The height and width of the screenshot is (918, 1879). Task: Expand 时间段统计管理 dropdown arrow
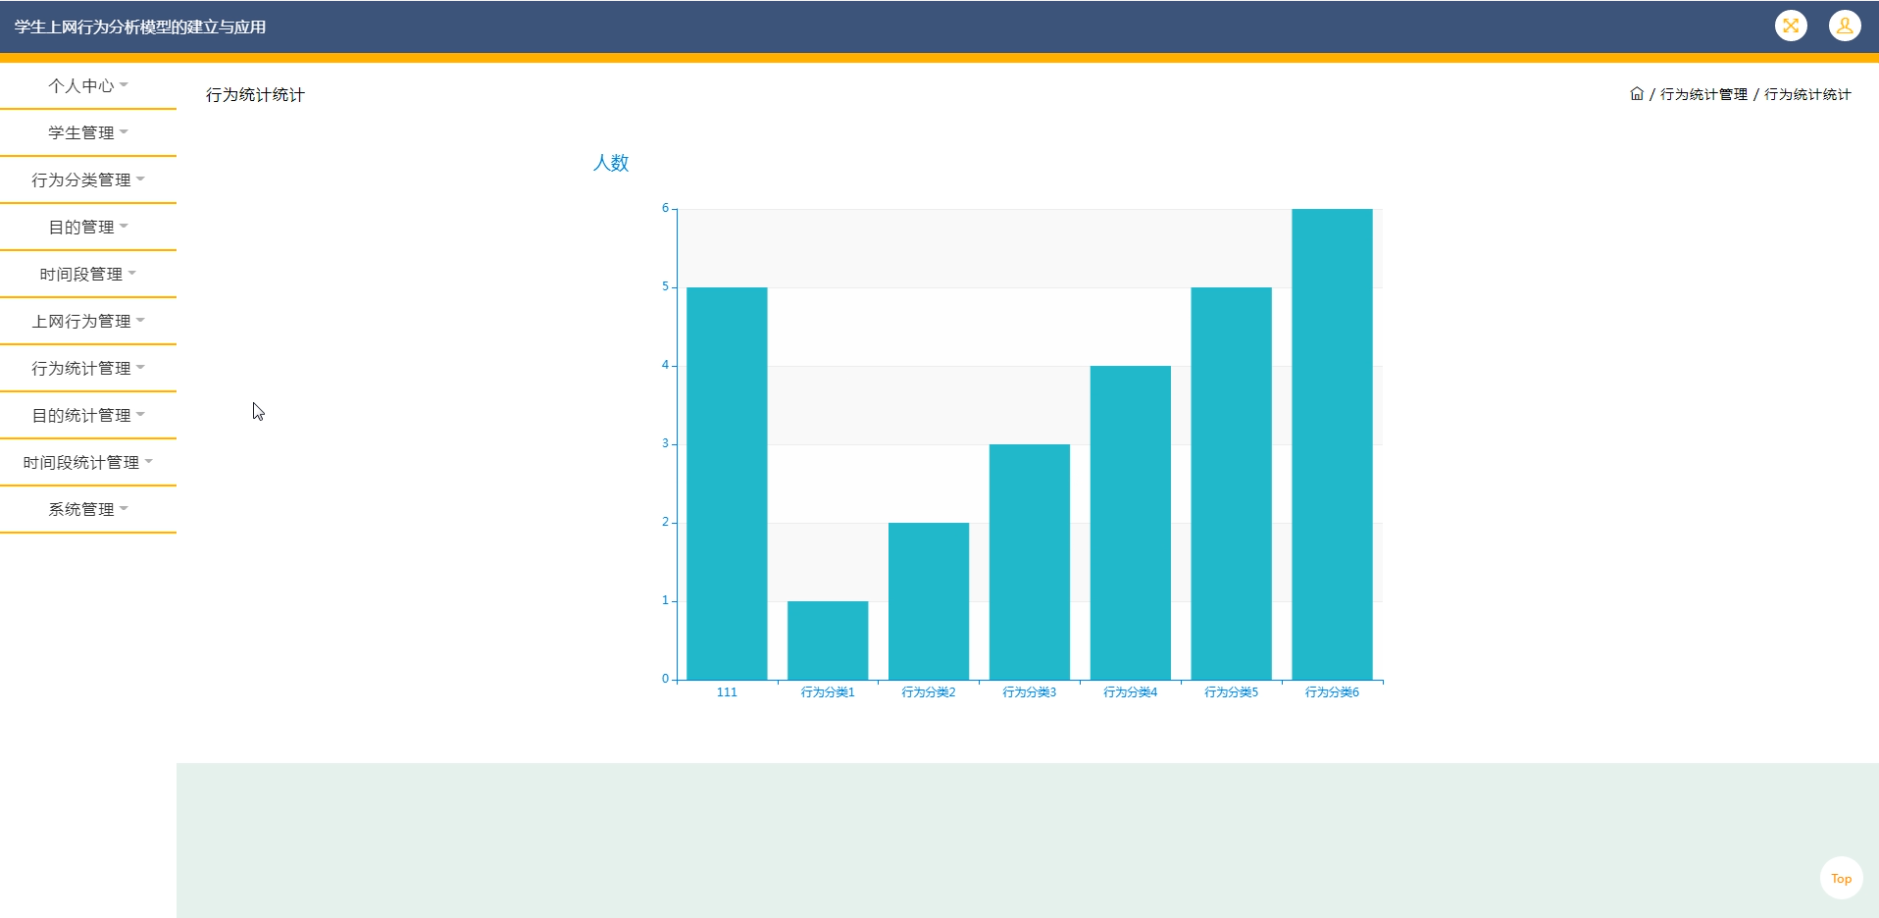click(x=149, y=461)
